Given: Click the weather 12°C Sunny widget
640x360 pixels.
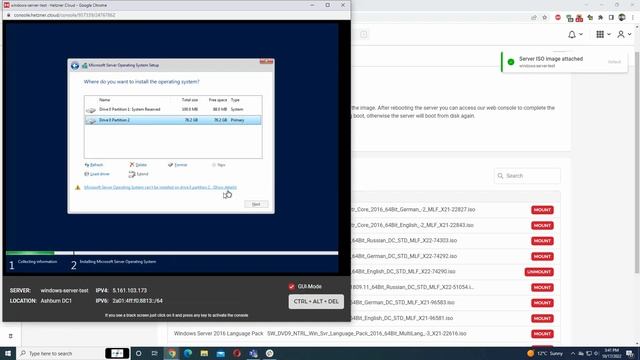Looking at the screenshot, I should pos(545,353).
